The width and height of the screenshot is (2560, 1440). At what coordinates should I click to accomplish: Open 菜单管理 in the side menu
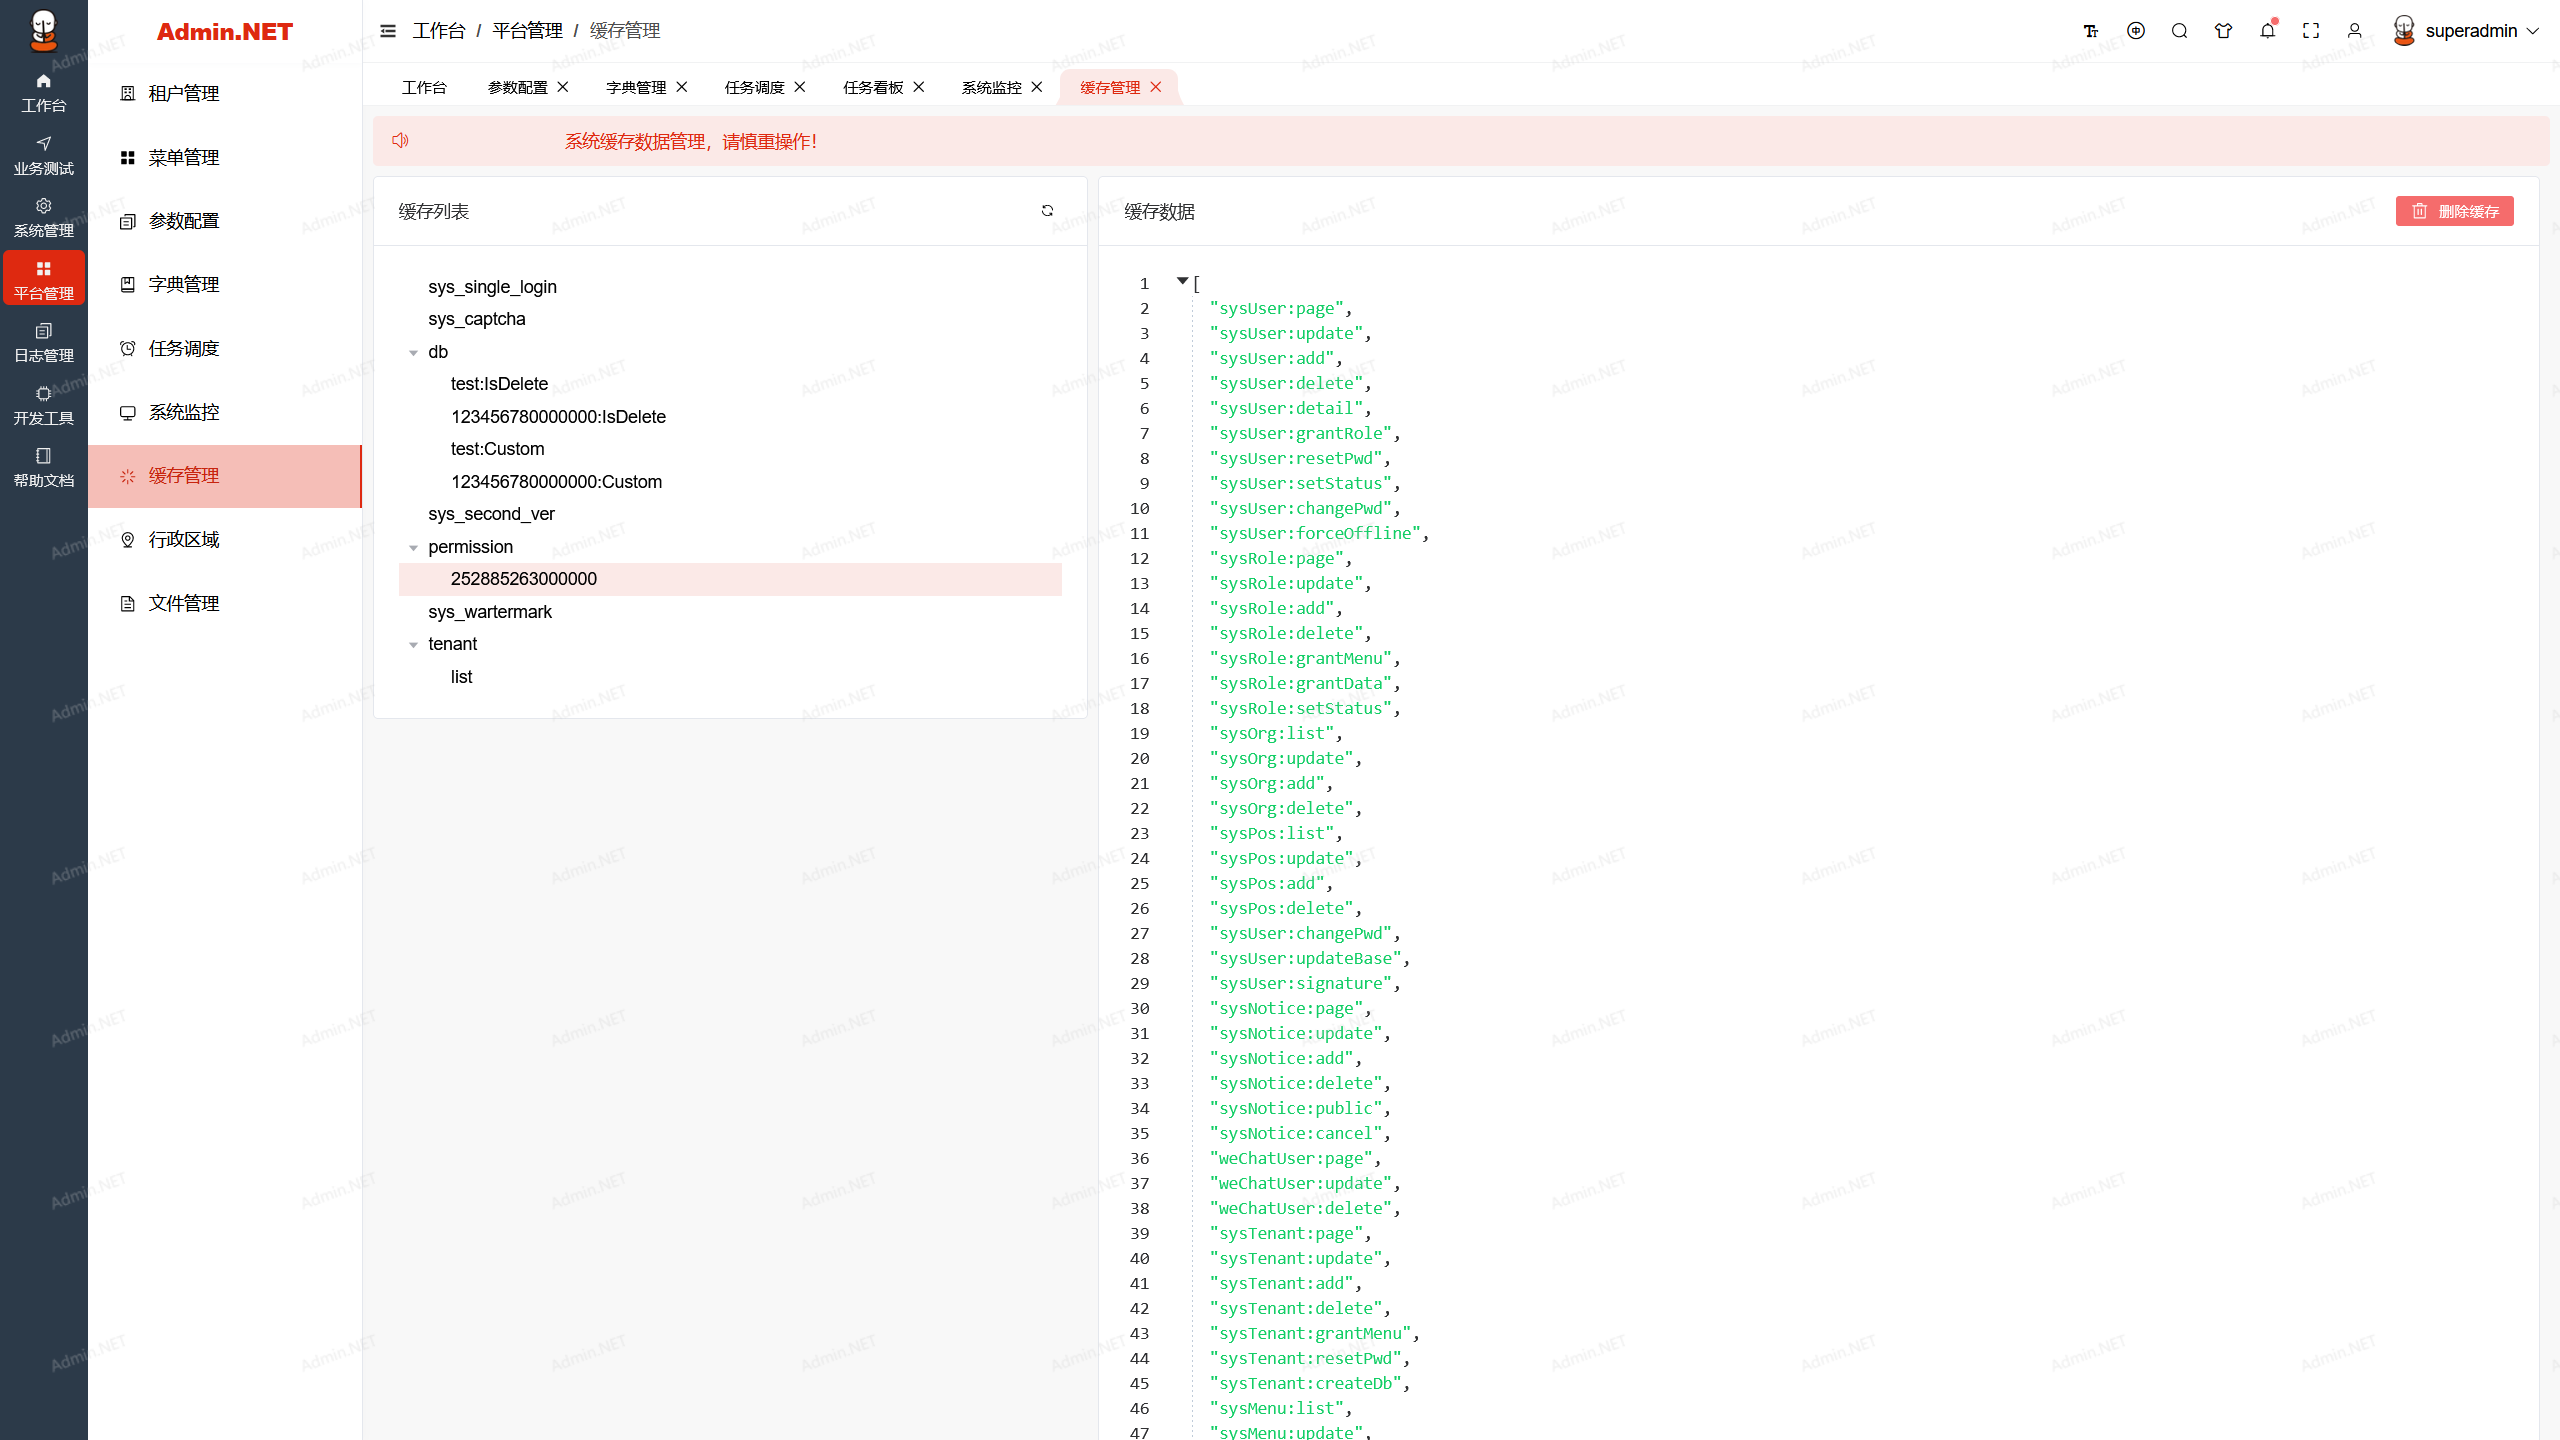184,158
